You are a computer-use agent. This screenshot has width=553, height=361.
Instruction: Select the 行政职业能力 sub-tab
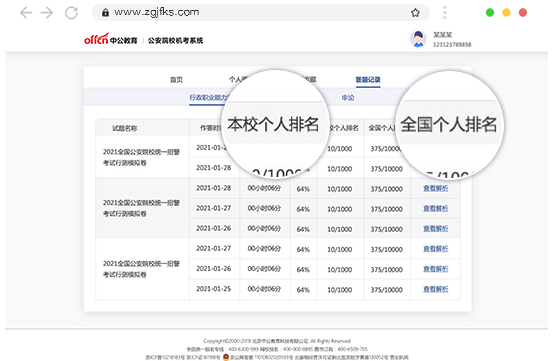[x=209, y=98]
